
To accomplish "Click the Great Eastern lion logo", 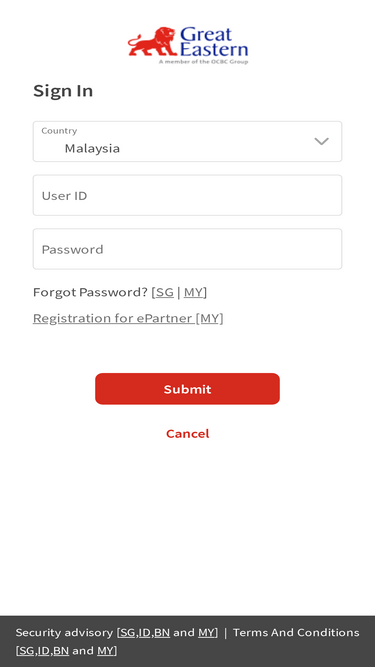I will coord(152,42).
